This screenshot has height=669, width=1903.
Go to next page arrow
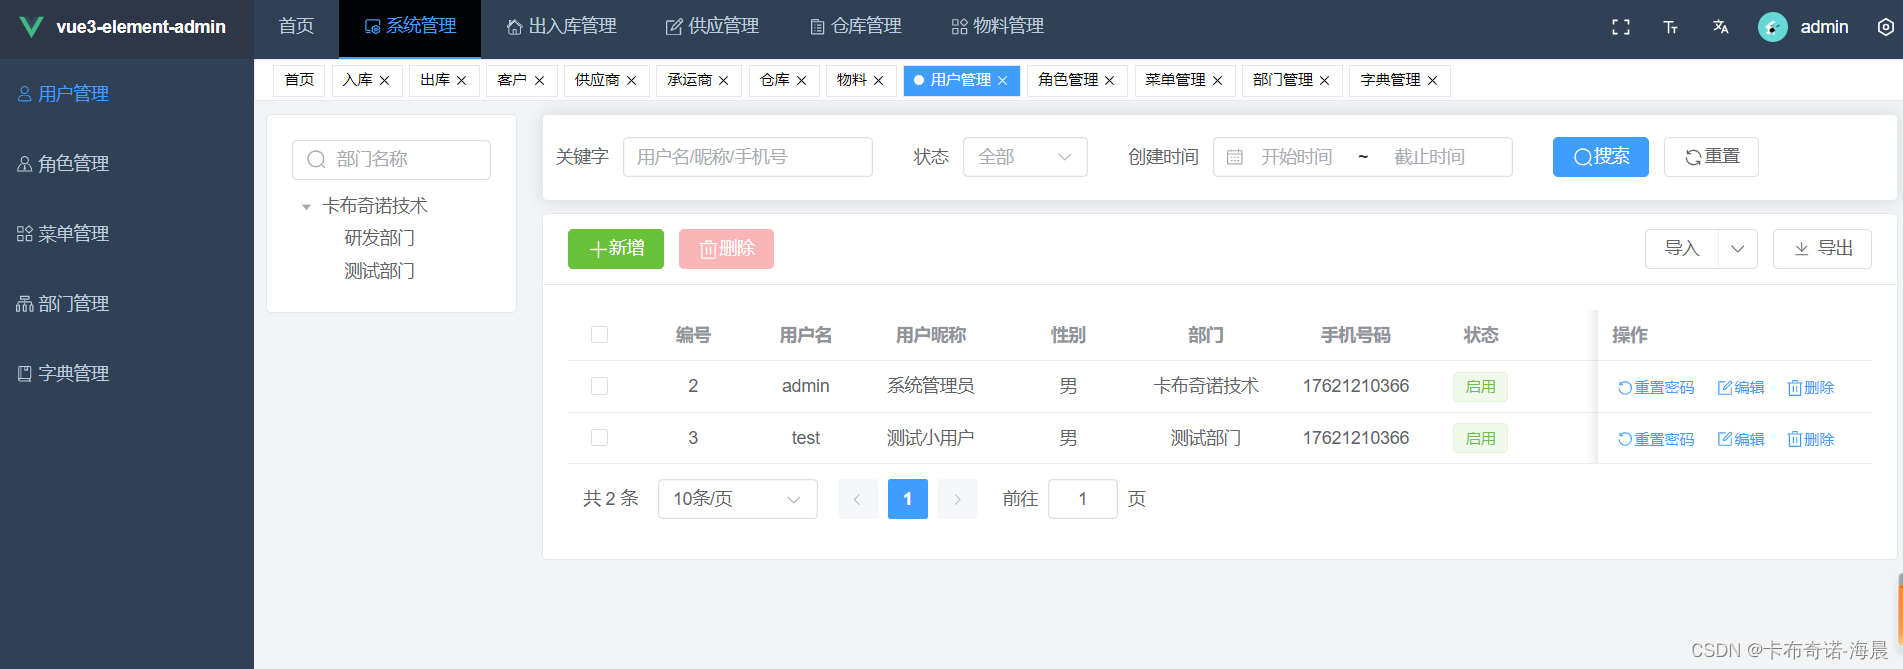(x=958, y=499)
